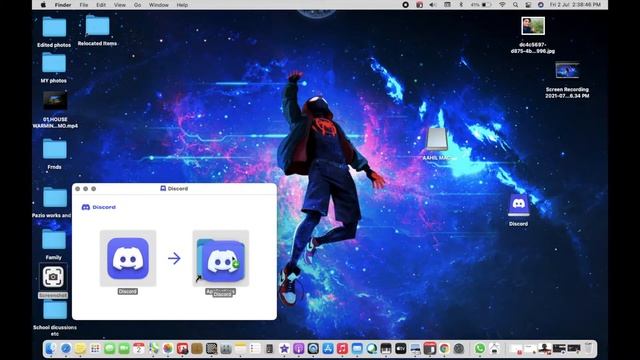This screenshot has height=360, width=640.
Task: Open Photos from the Dock
Action: (168, 349)
